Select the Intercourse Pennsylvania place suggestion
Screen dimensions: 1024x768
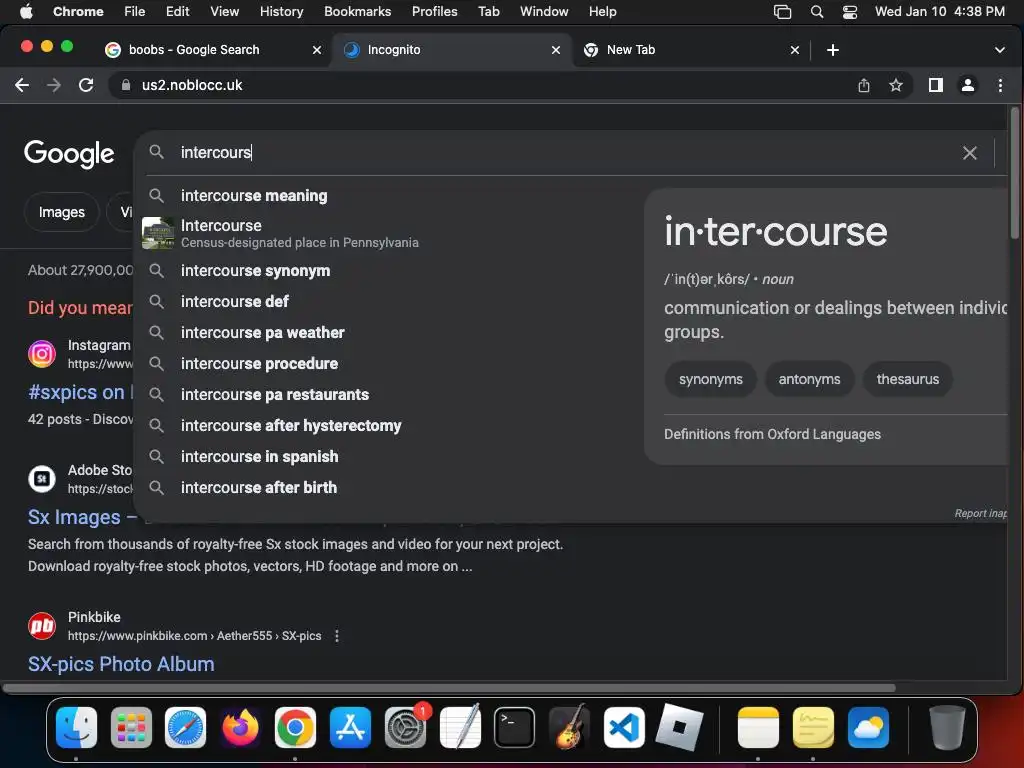point(299,233)
